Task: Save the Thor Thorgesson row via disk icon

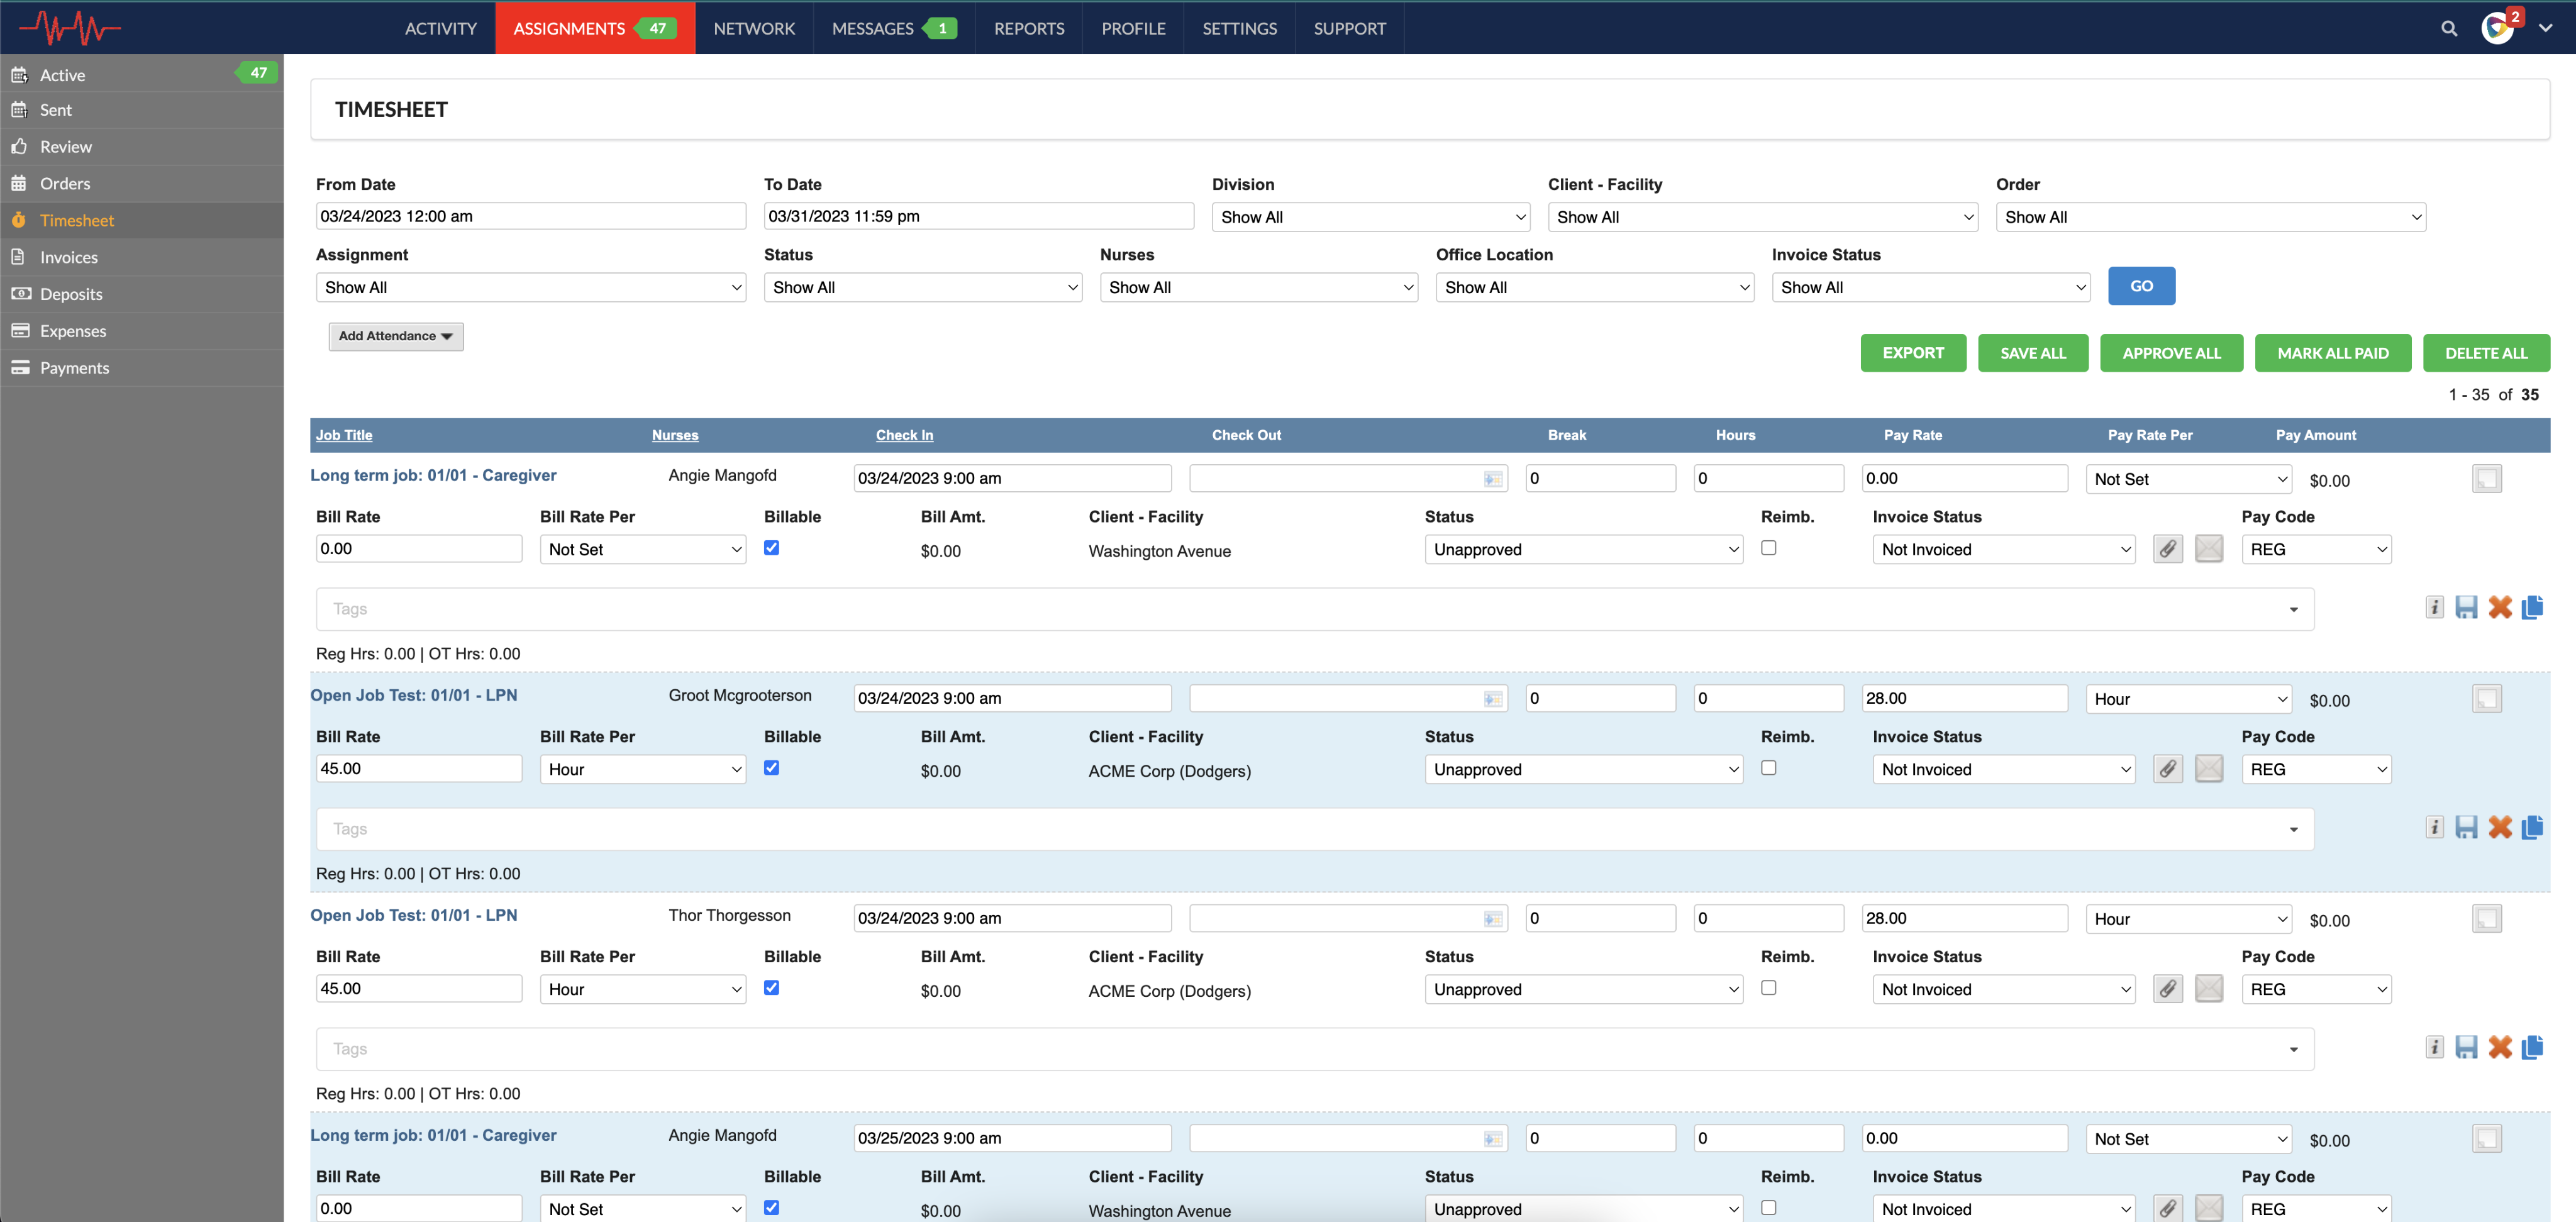Action: click(x=2466, y=1047)
